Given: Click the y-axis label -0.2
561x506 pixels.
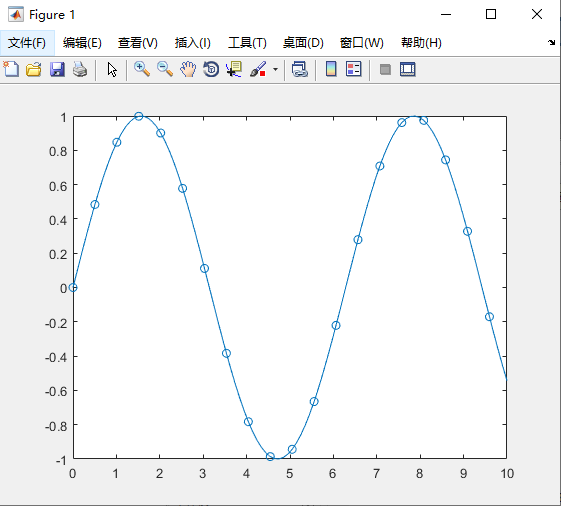Looking at the screenshot, I should [56, 323].
